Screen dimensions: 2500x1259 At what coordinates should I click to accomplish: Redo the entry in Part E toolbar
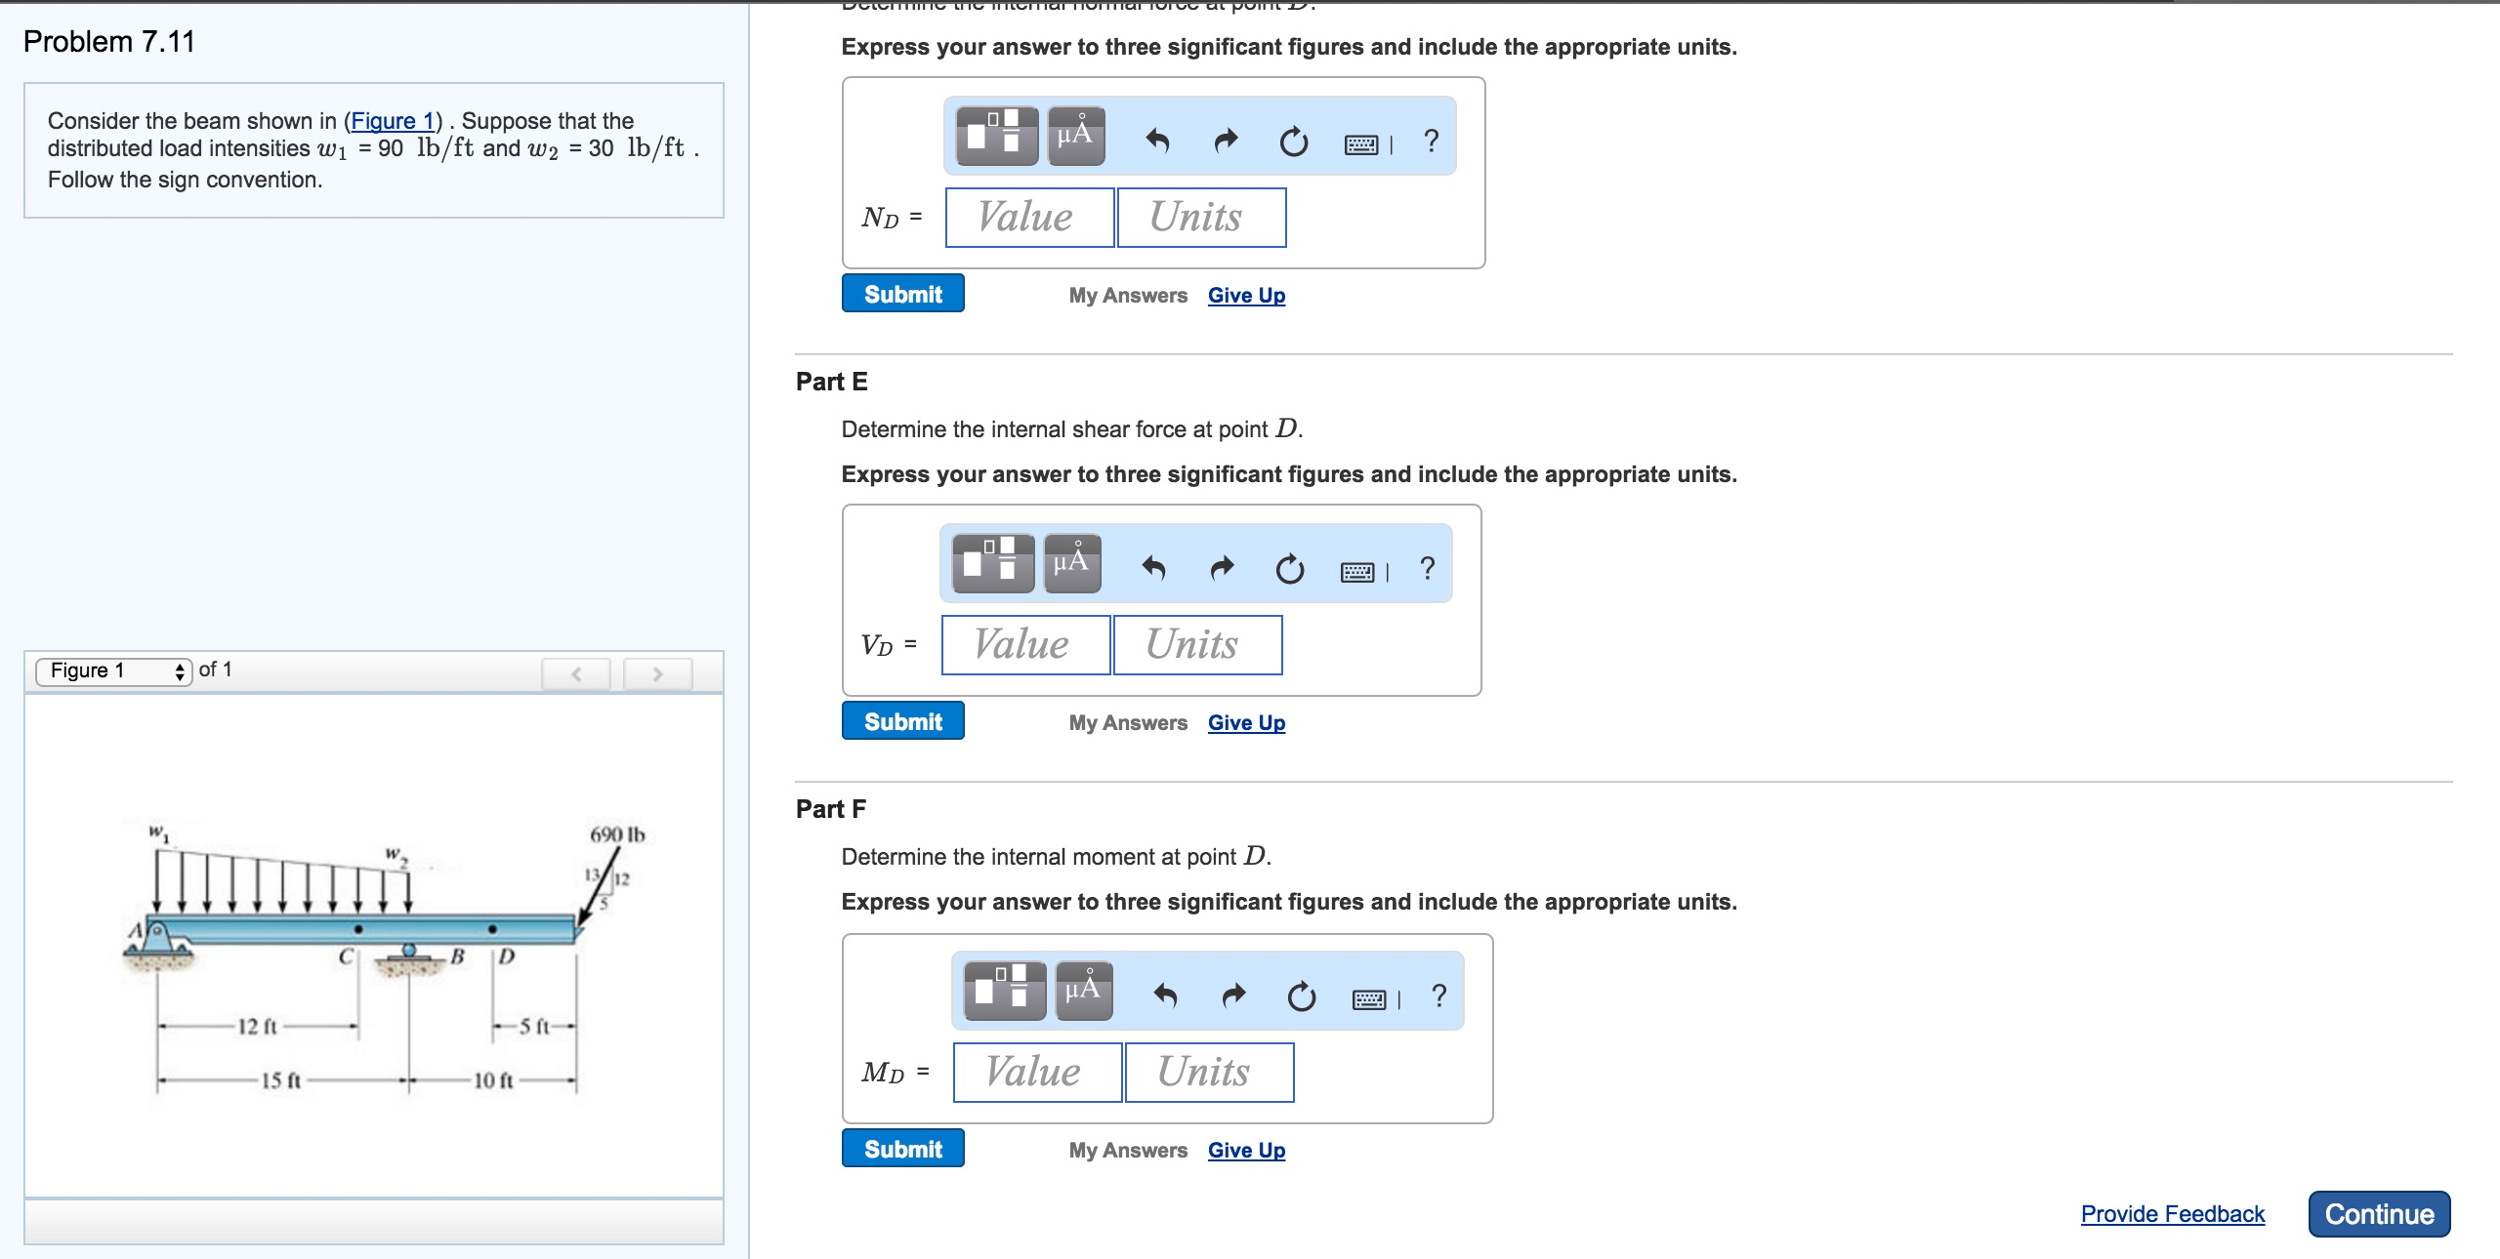[1222, 568]
